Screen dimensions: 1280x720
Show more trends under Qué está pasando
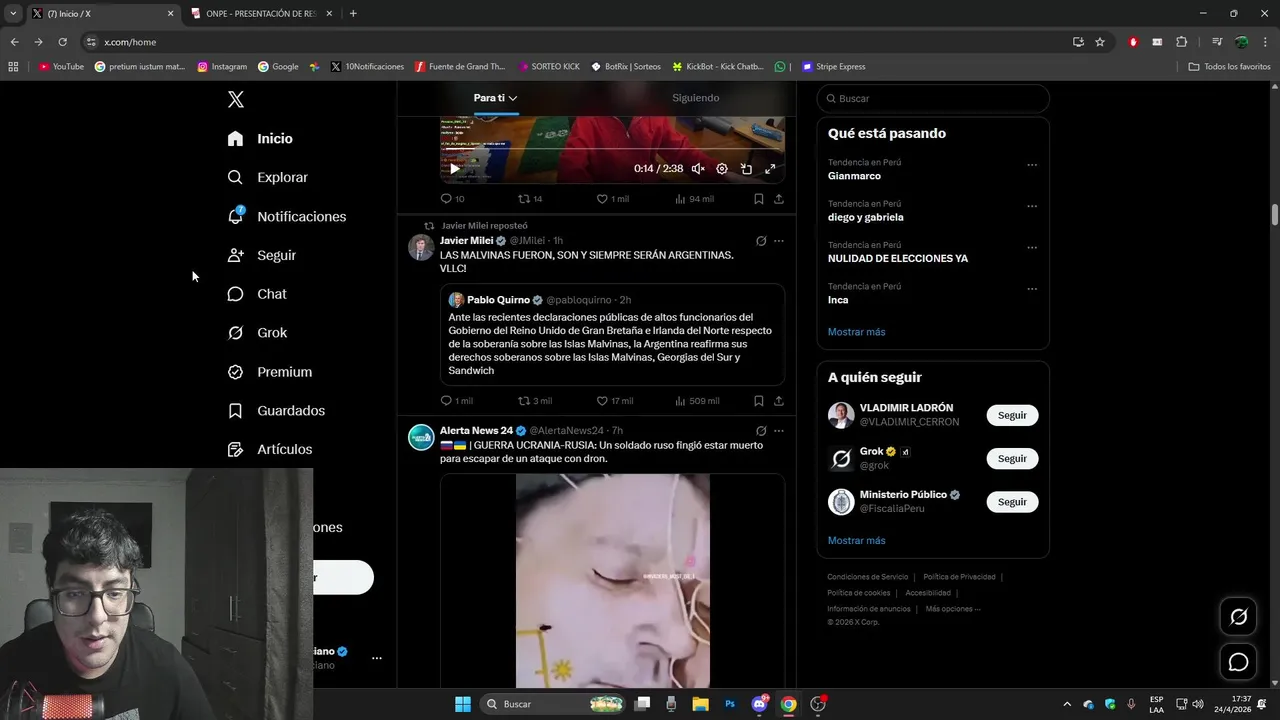pyautogui.click(x=856, y=332)
